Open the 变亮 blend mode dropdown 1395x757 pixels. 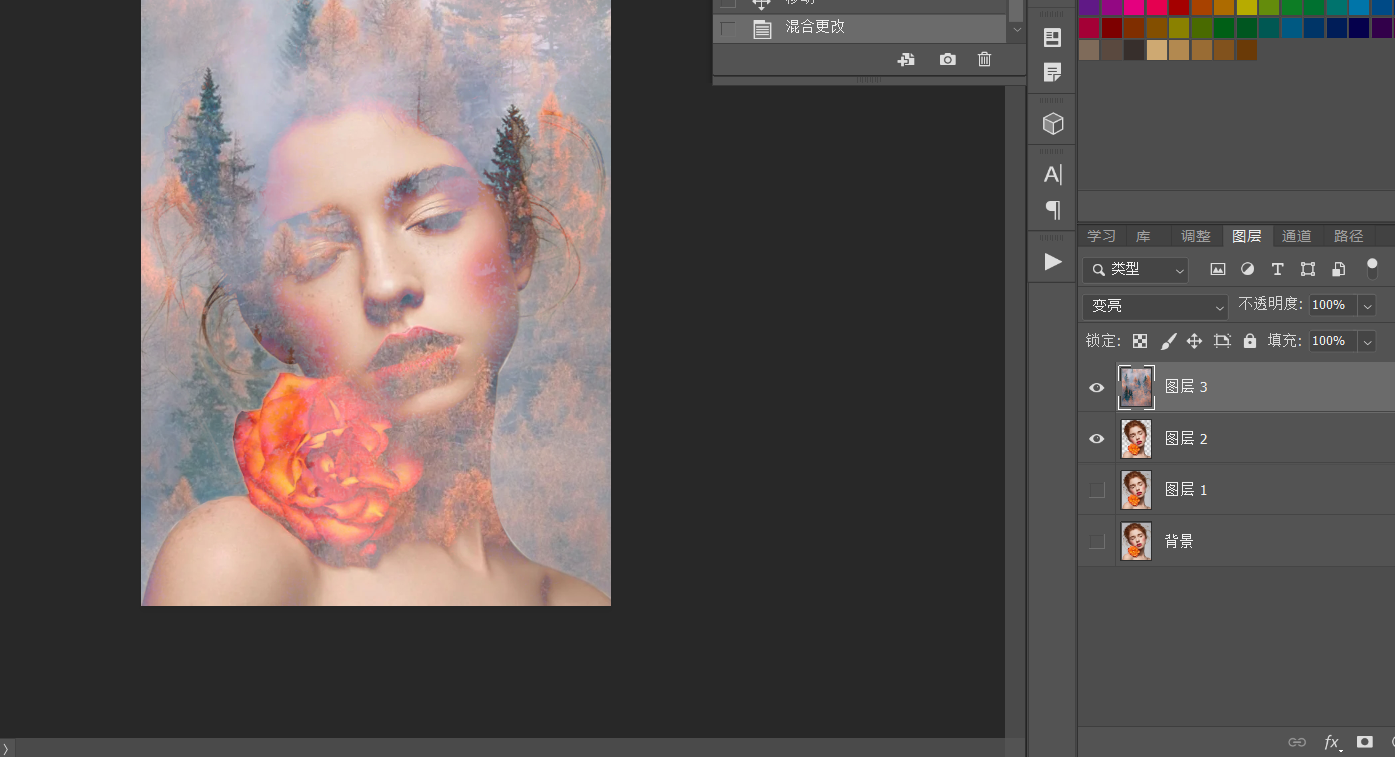(1155, 306)
